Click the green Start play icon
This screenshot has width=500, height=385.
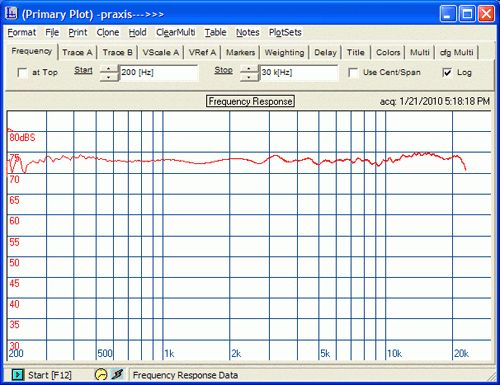pos(18,375)
